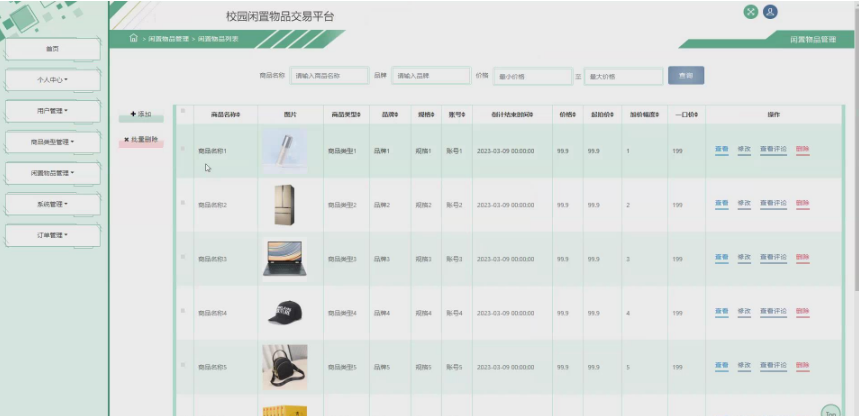Open the cosmetic bottle thumbnail of 商品名称1
This screenshot has width=859, height=416.
pos(285,151)
